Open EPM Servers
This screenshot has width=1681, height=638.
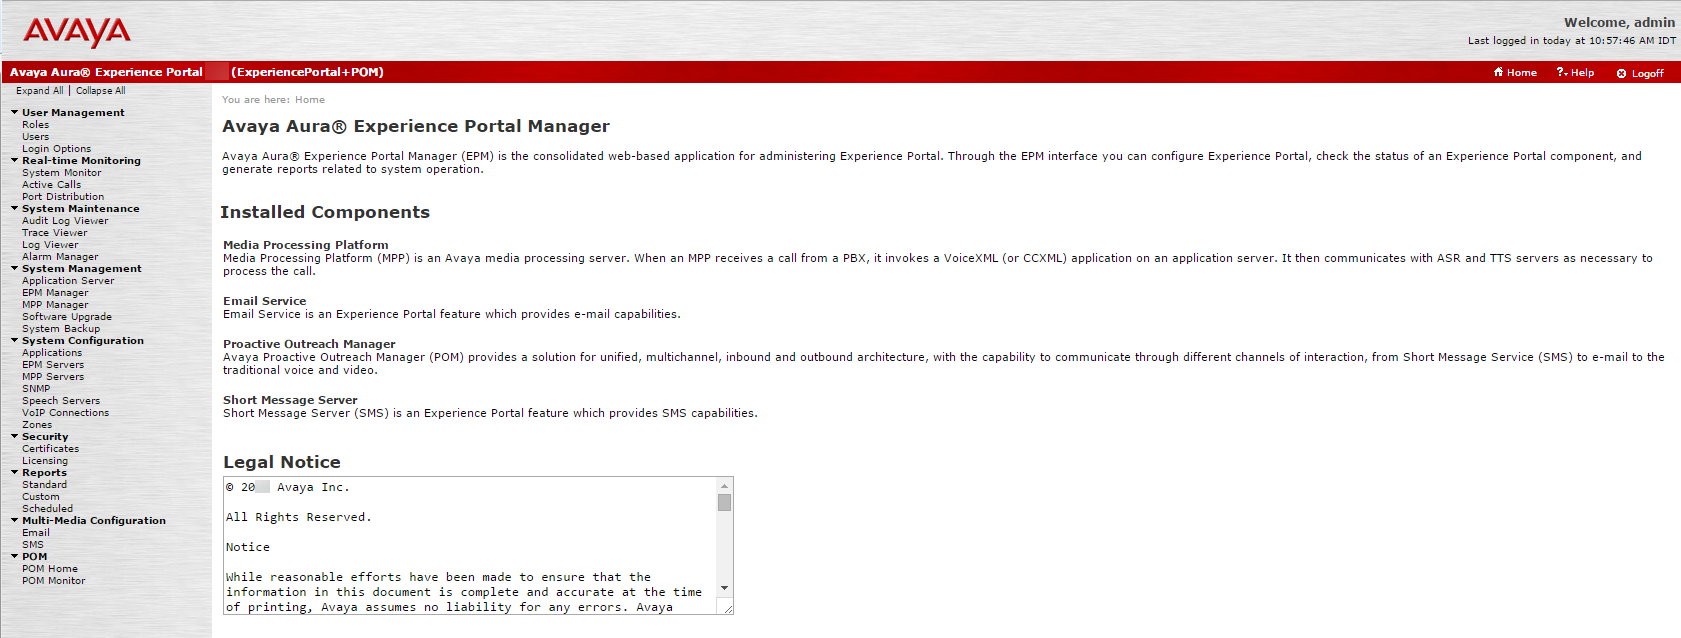pyautogui.click(x=54, y=365)
